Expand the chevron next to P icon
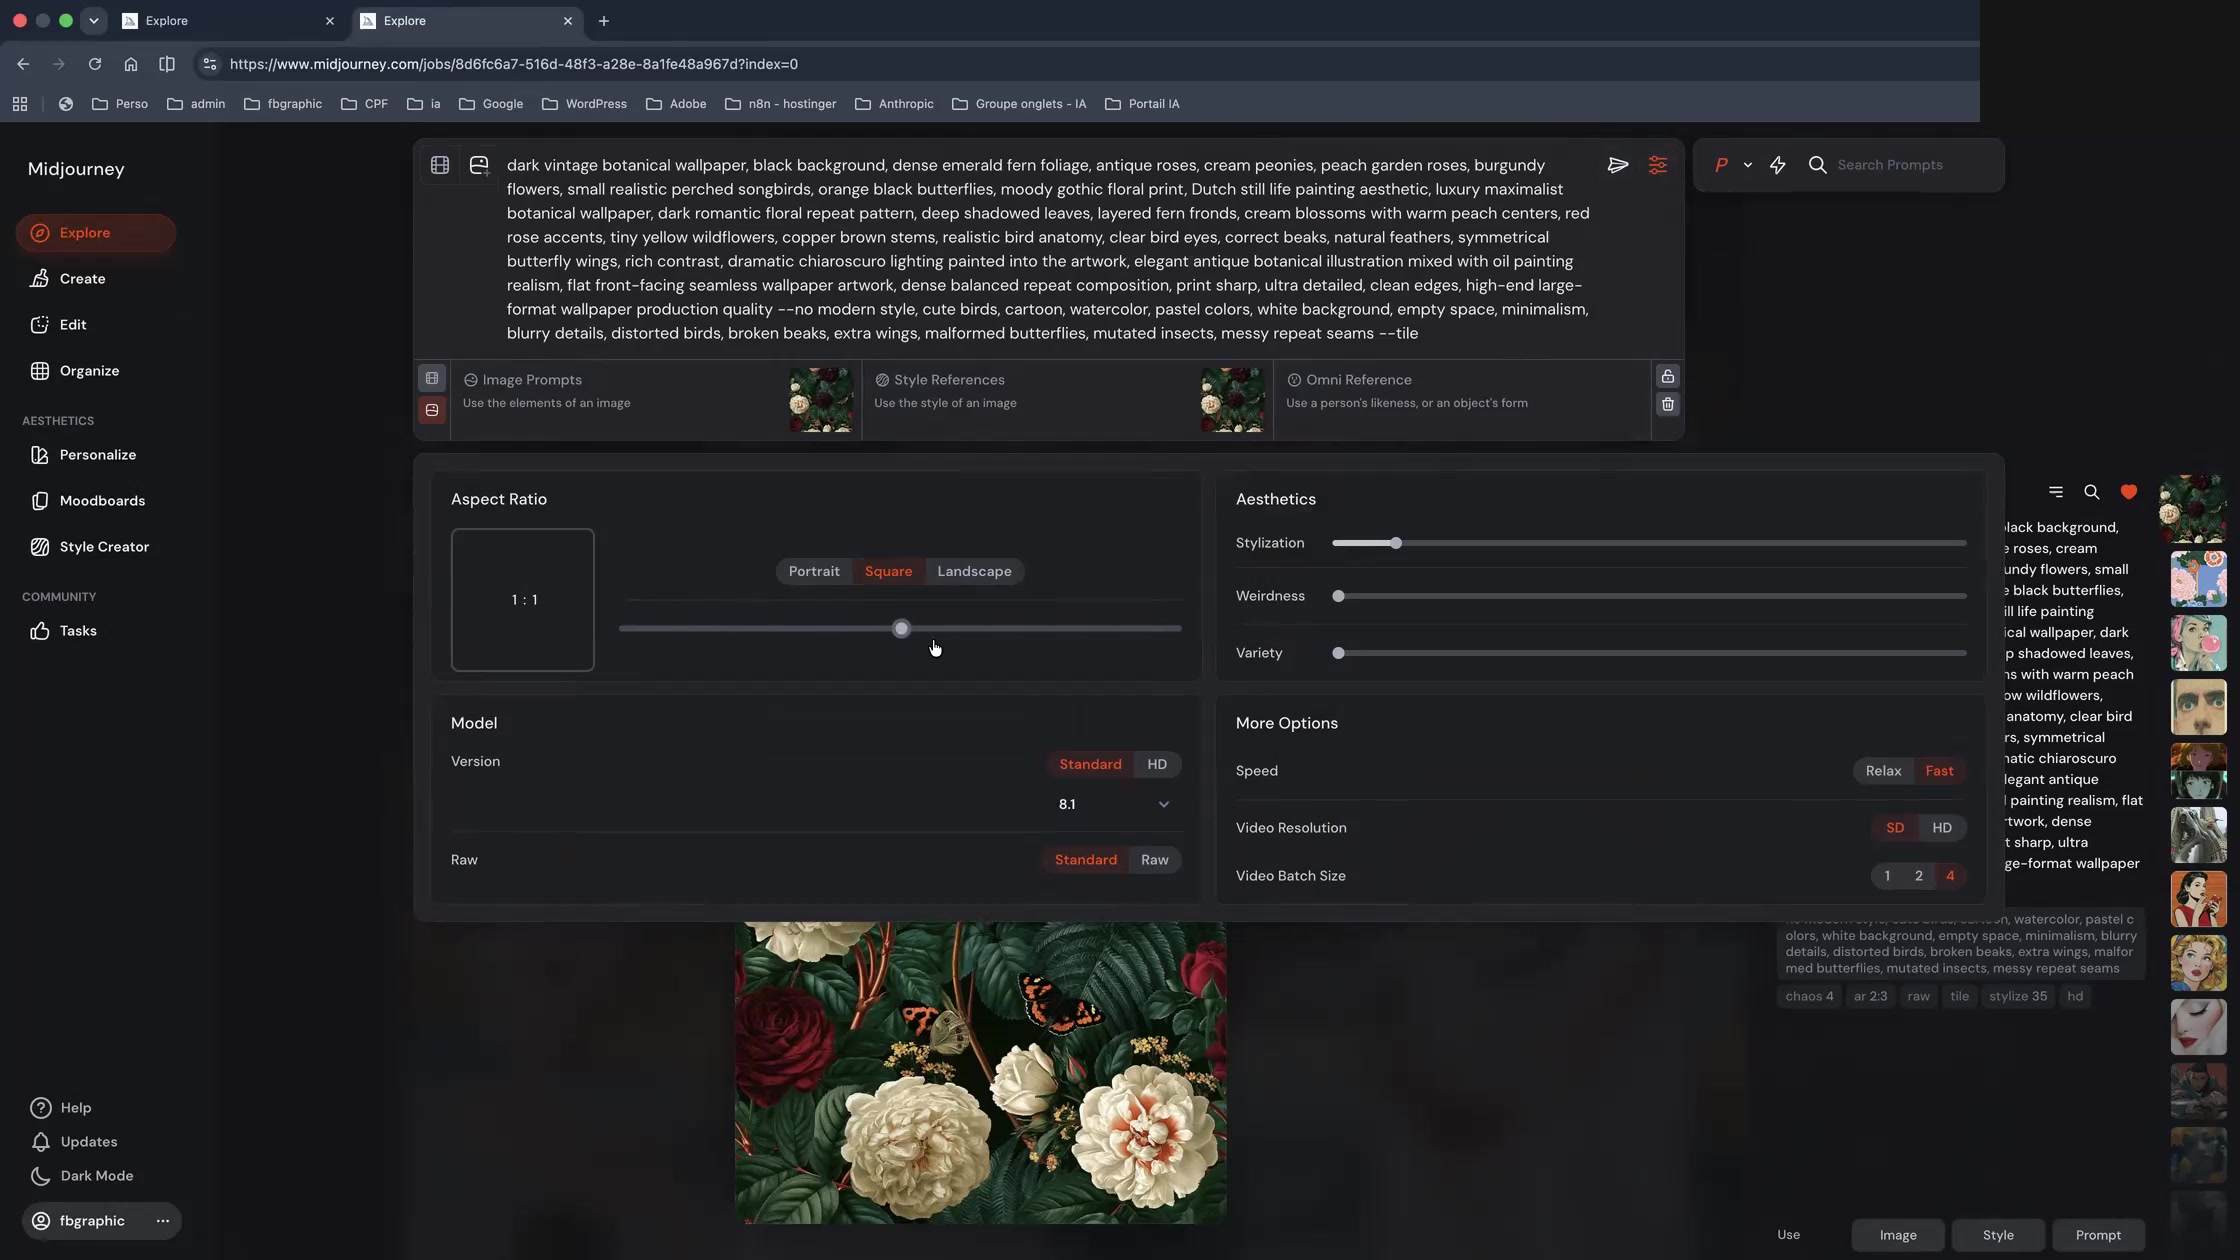 (1748, 166)
